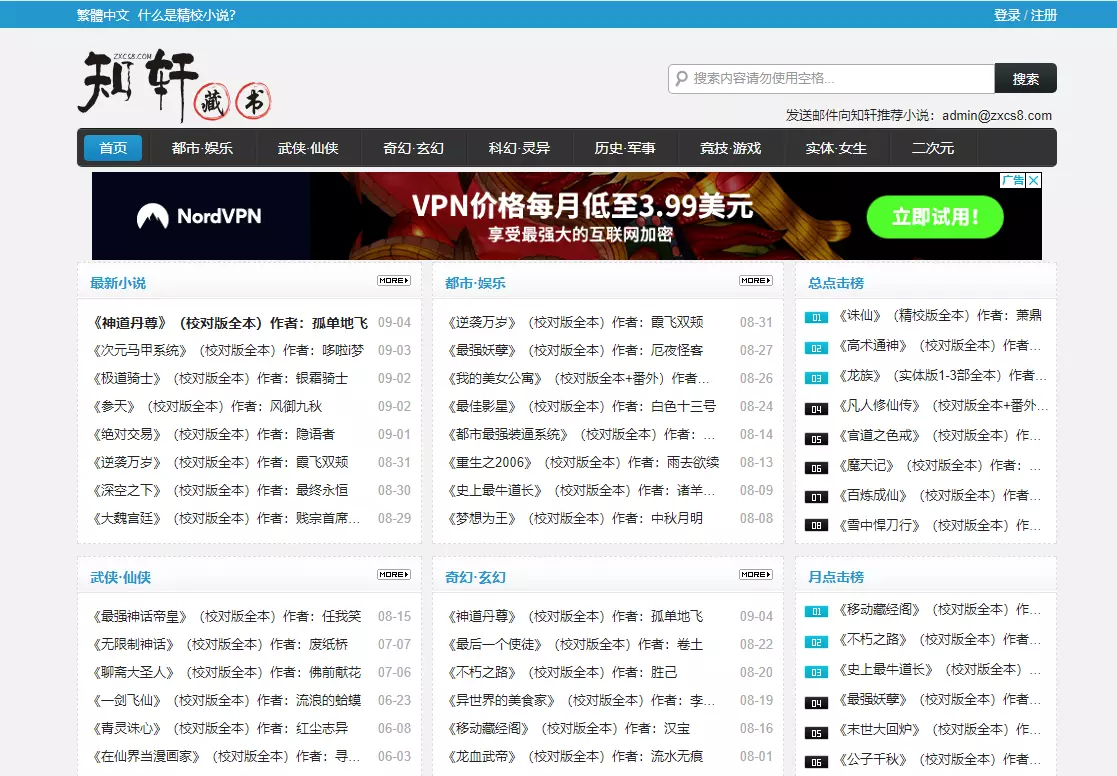Image resolution: width=1117 pixels, height=776 pixels.
Task: Click the NordVPN banner advertisement image
Action: click(x=566, y=216)
